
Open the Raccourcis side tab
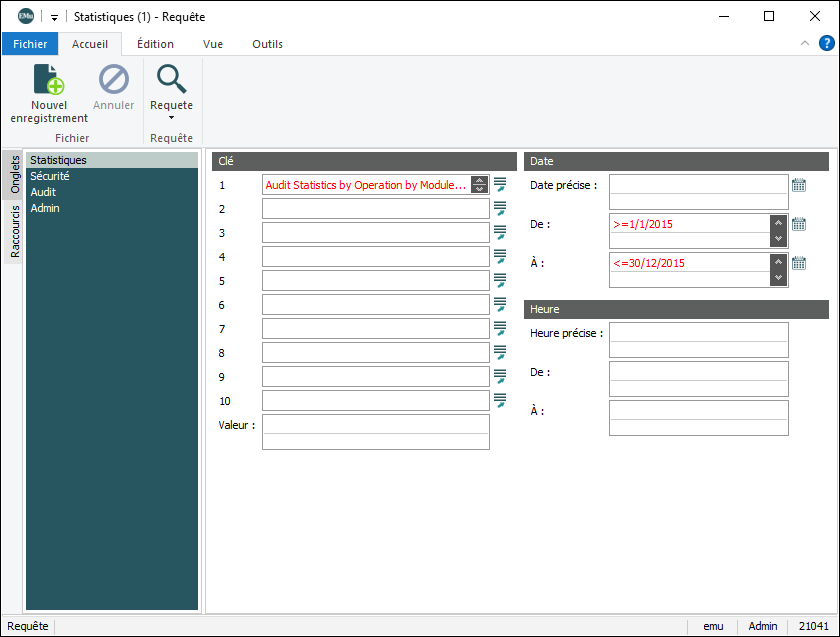(15, 232)
